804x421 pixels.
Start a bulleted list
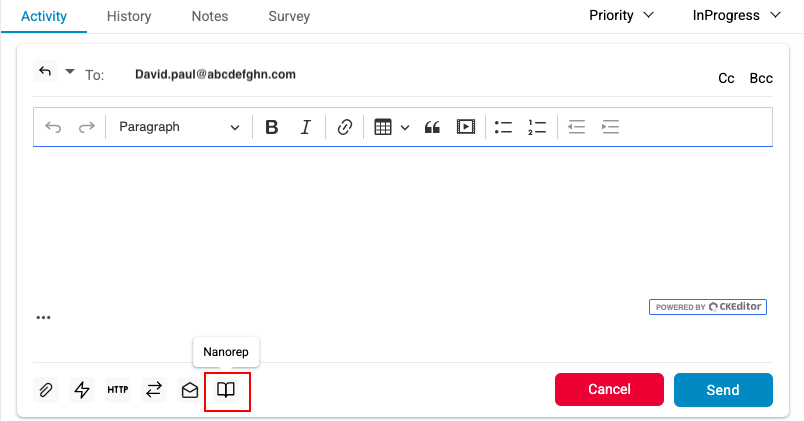(503, 127)
